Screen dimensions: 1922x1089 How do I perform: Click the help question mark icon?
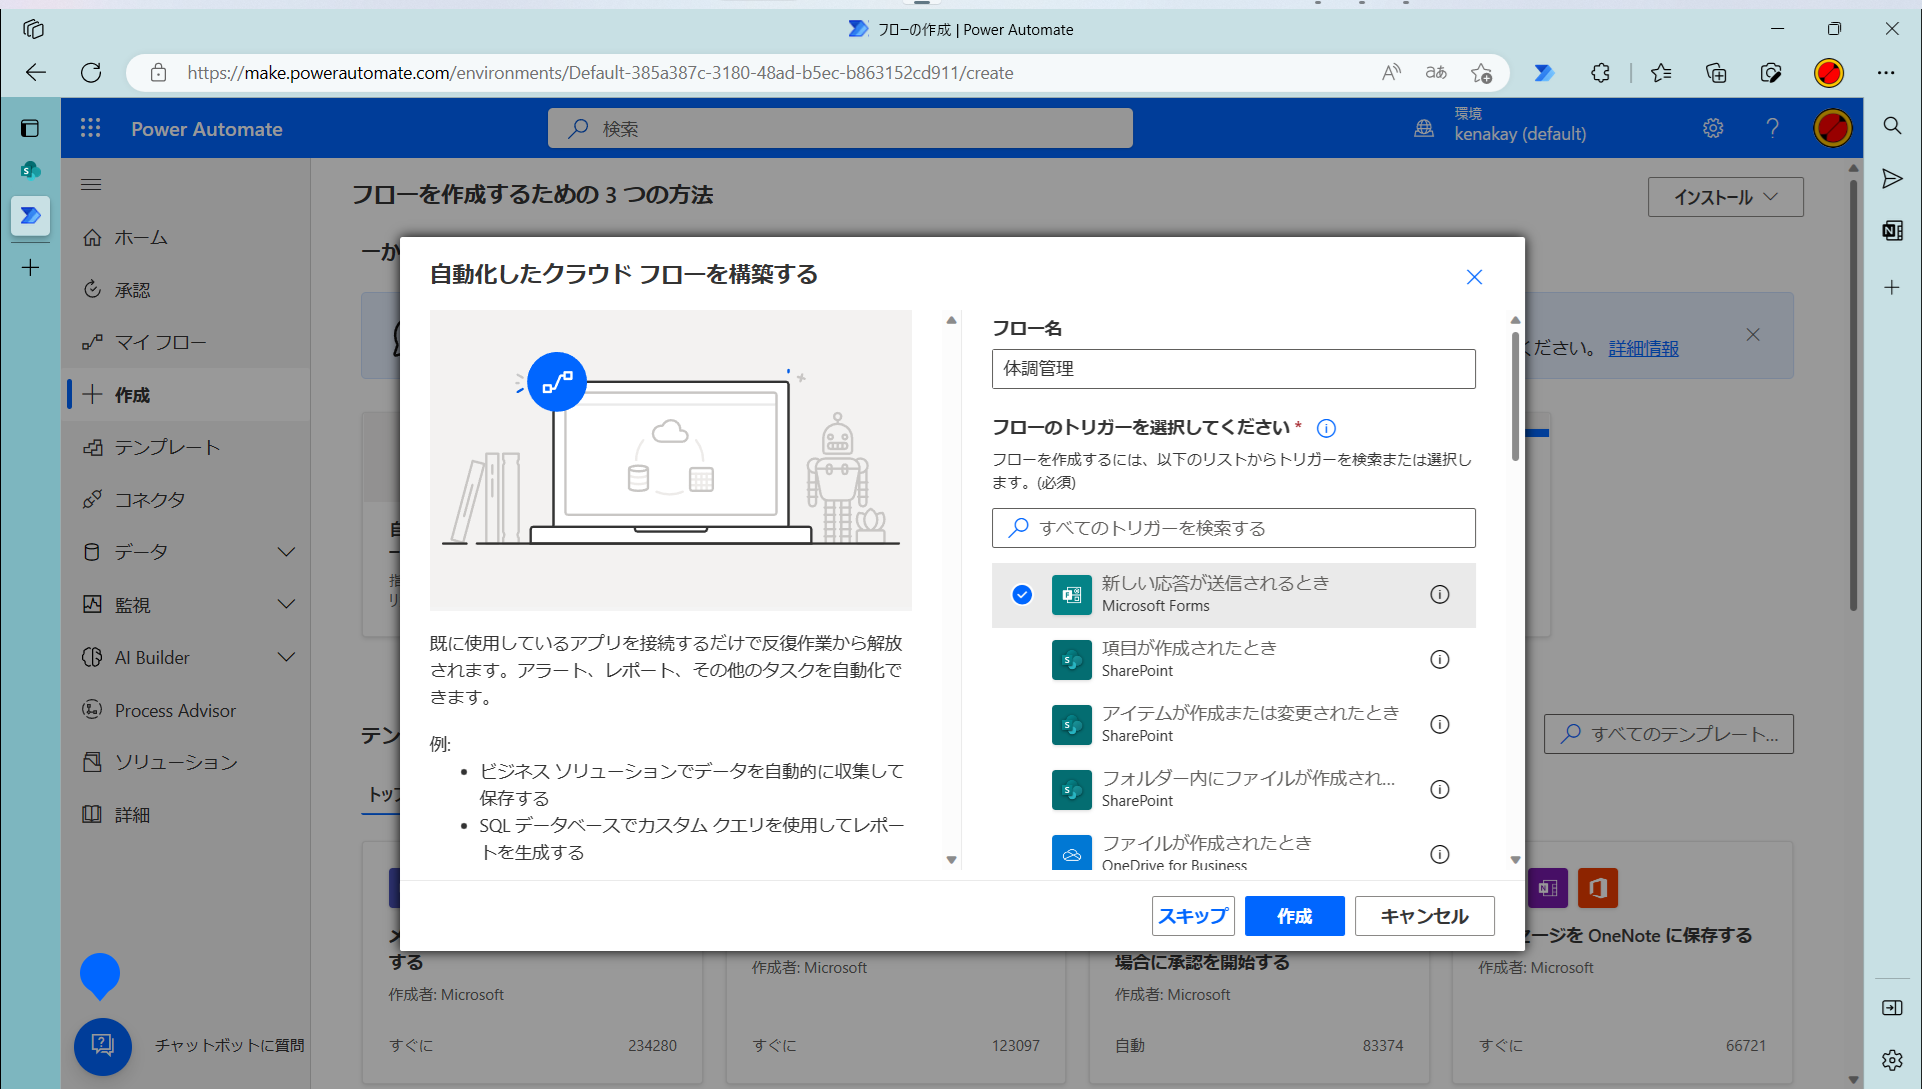pyautogui.click(x=1772, y=128)
